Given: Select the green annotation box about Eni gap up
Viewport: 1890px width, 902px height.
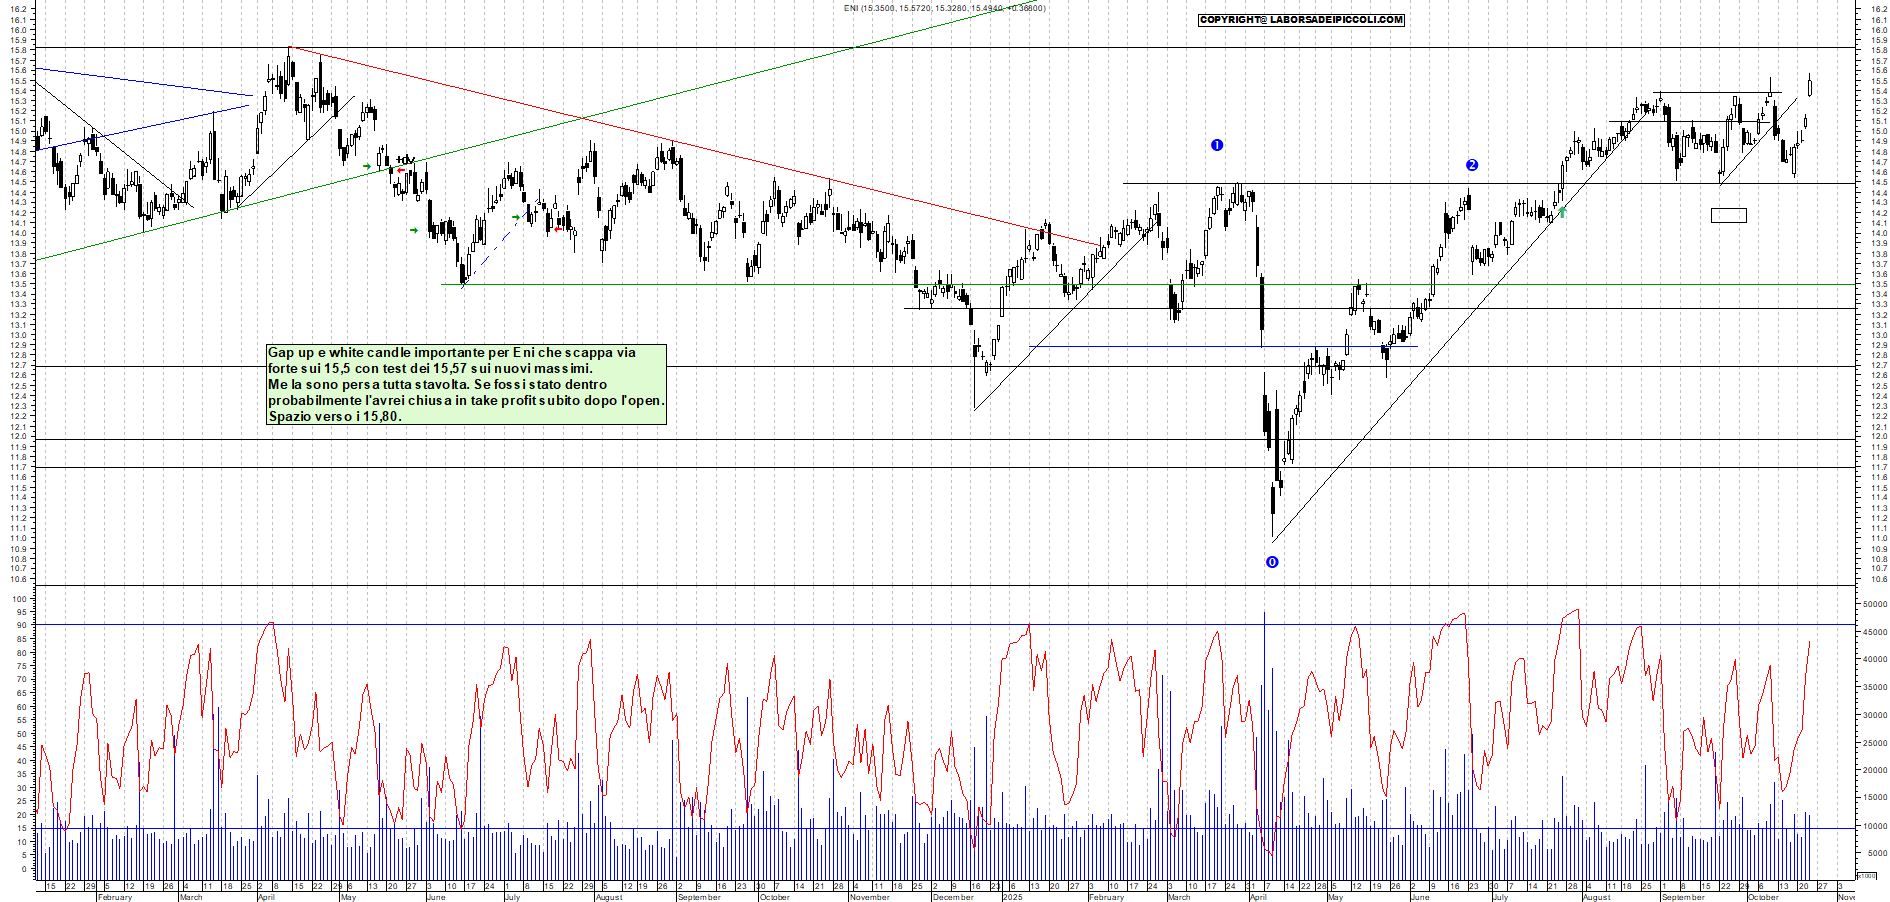Looking at the screenshot, I should point(466,385).
